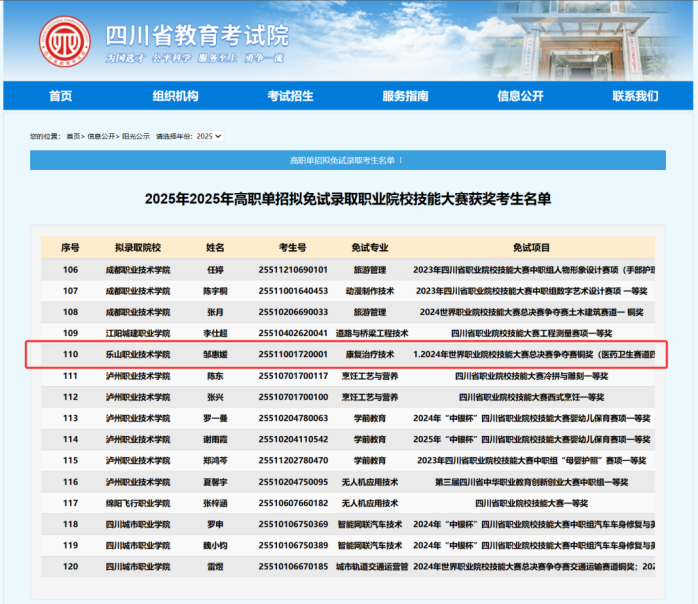698x604 pixels.
Task: Click the 首页 breadcrumb link
Action: (73, 136)
